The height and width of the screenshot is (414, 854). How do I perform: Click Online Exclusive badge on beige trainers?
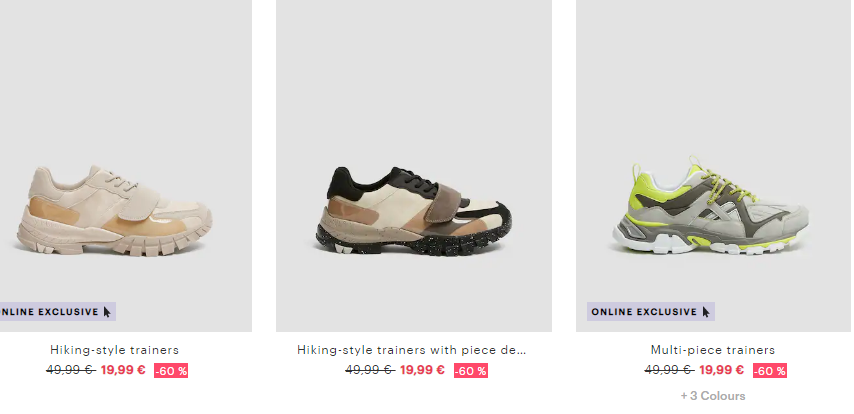(57, 312)
